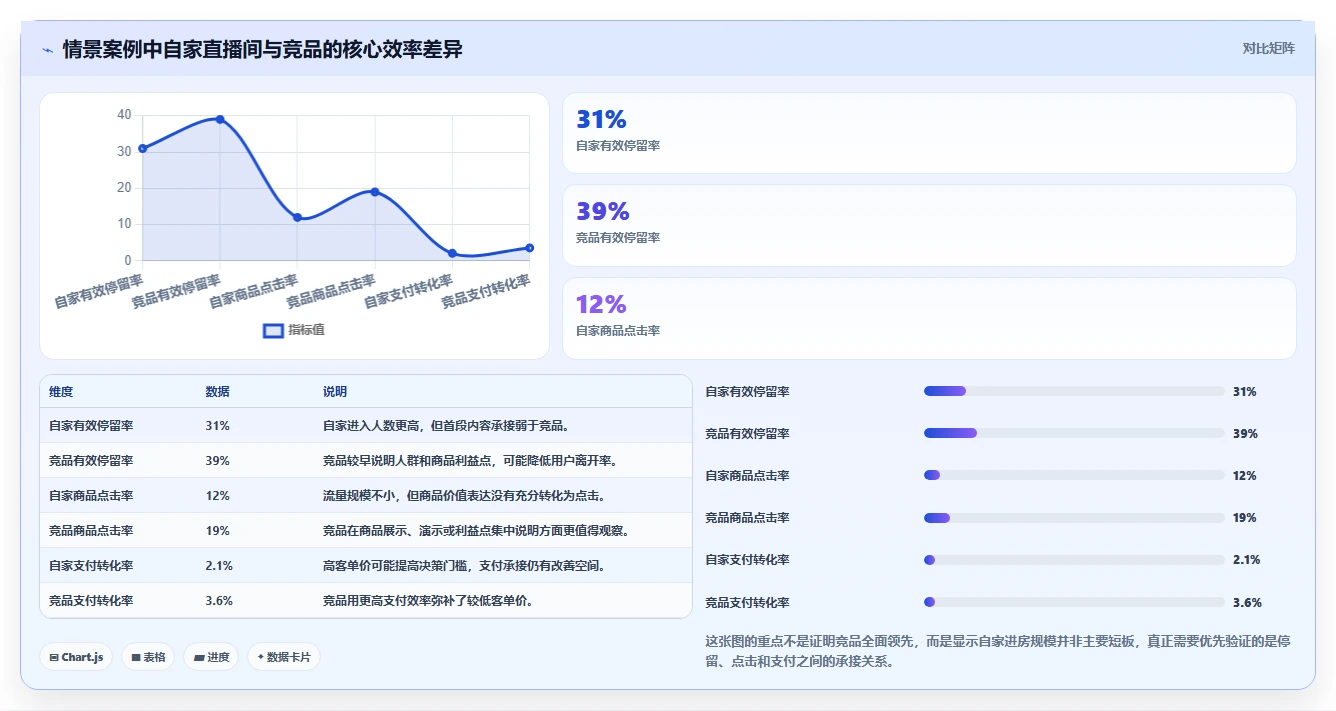The height and width of the screenshot is (711, 1336).
Task: Click the explanation starting 竞品用更高支付效率
Action: click(428, 601)
